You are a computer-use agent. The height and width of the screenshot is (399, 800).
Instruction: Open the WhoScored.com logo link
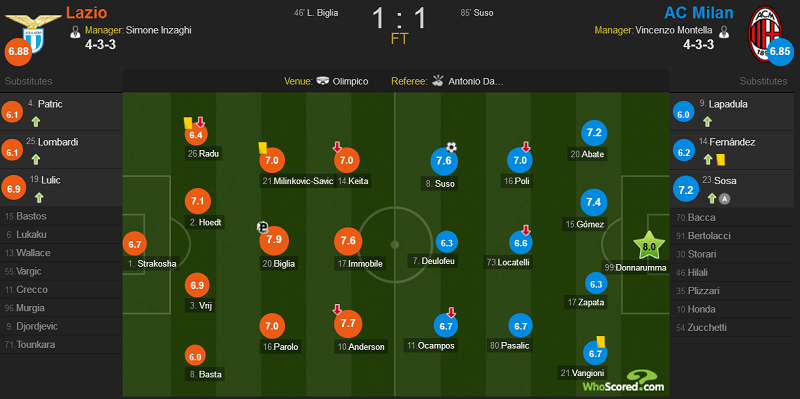pyautogui.click(x=624, y=382)
